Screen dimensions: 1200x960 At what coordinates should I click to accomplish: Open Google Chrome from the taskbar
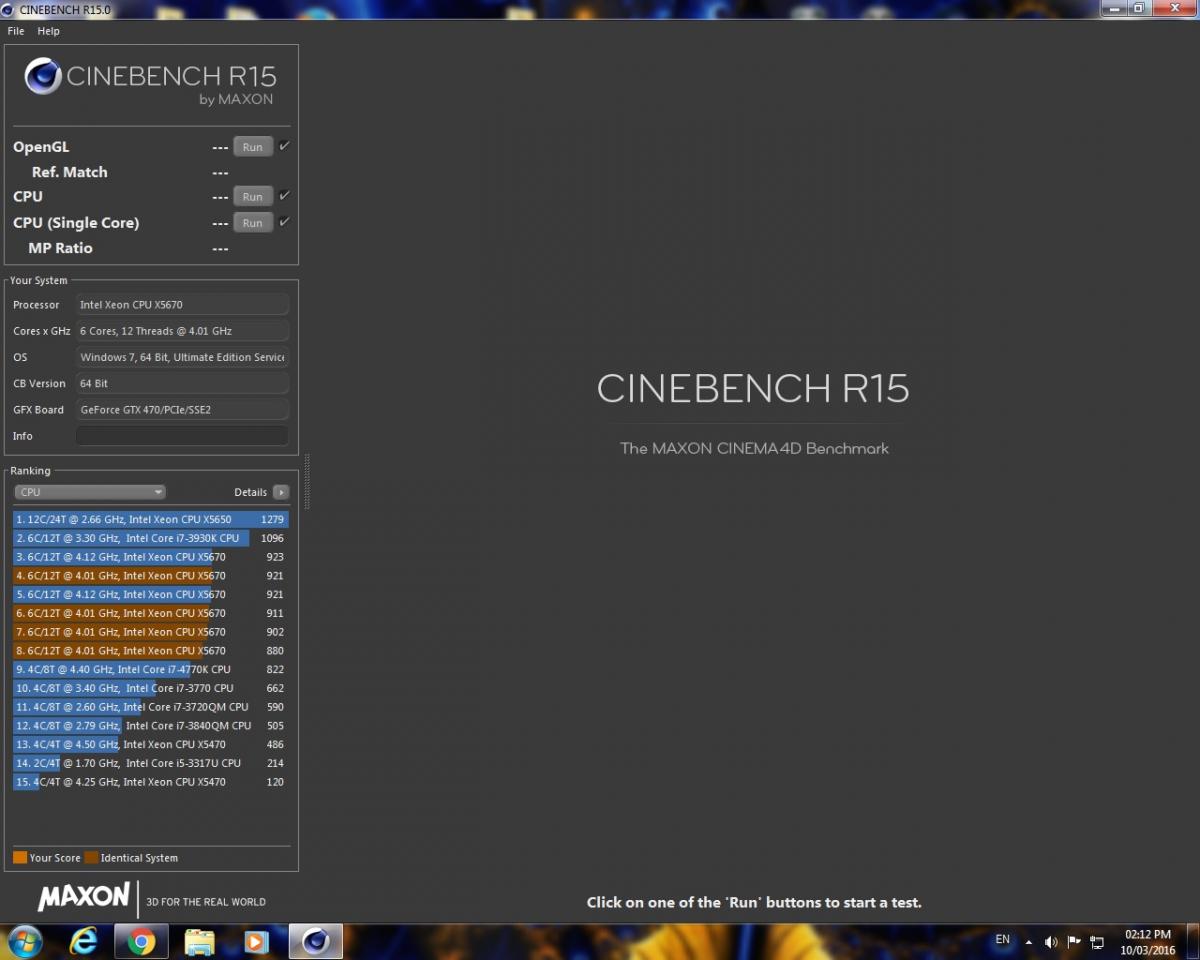[141, 941]
